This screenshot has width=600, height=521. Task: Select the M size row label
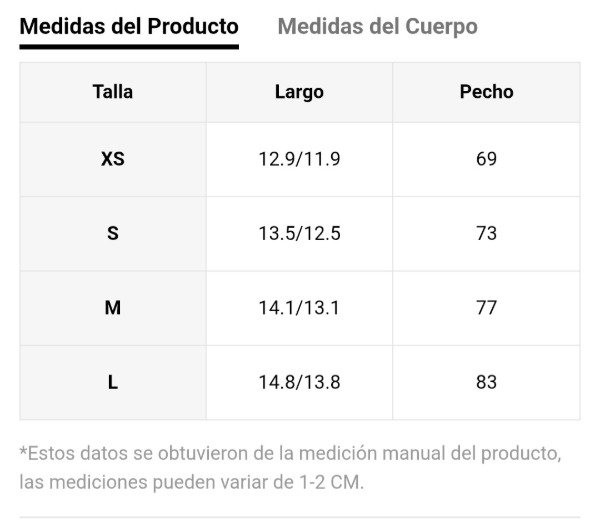click(113, 308)
